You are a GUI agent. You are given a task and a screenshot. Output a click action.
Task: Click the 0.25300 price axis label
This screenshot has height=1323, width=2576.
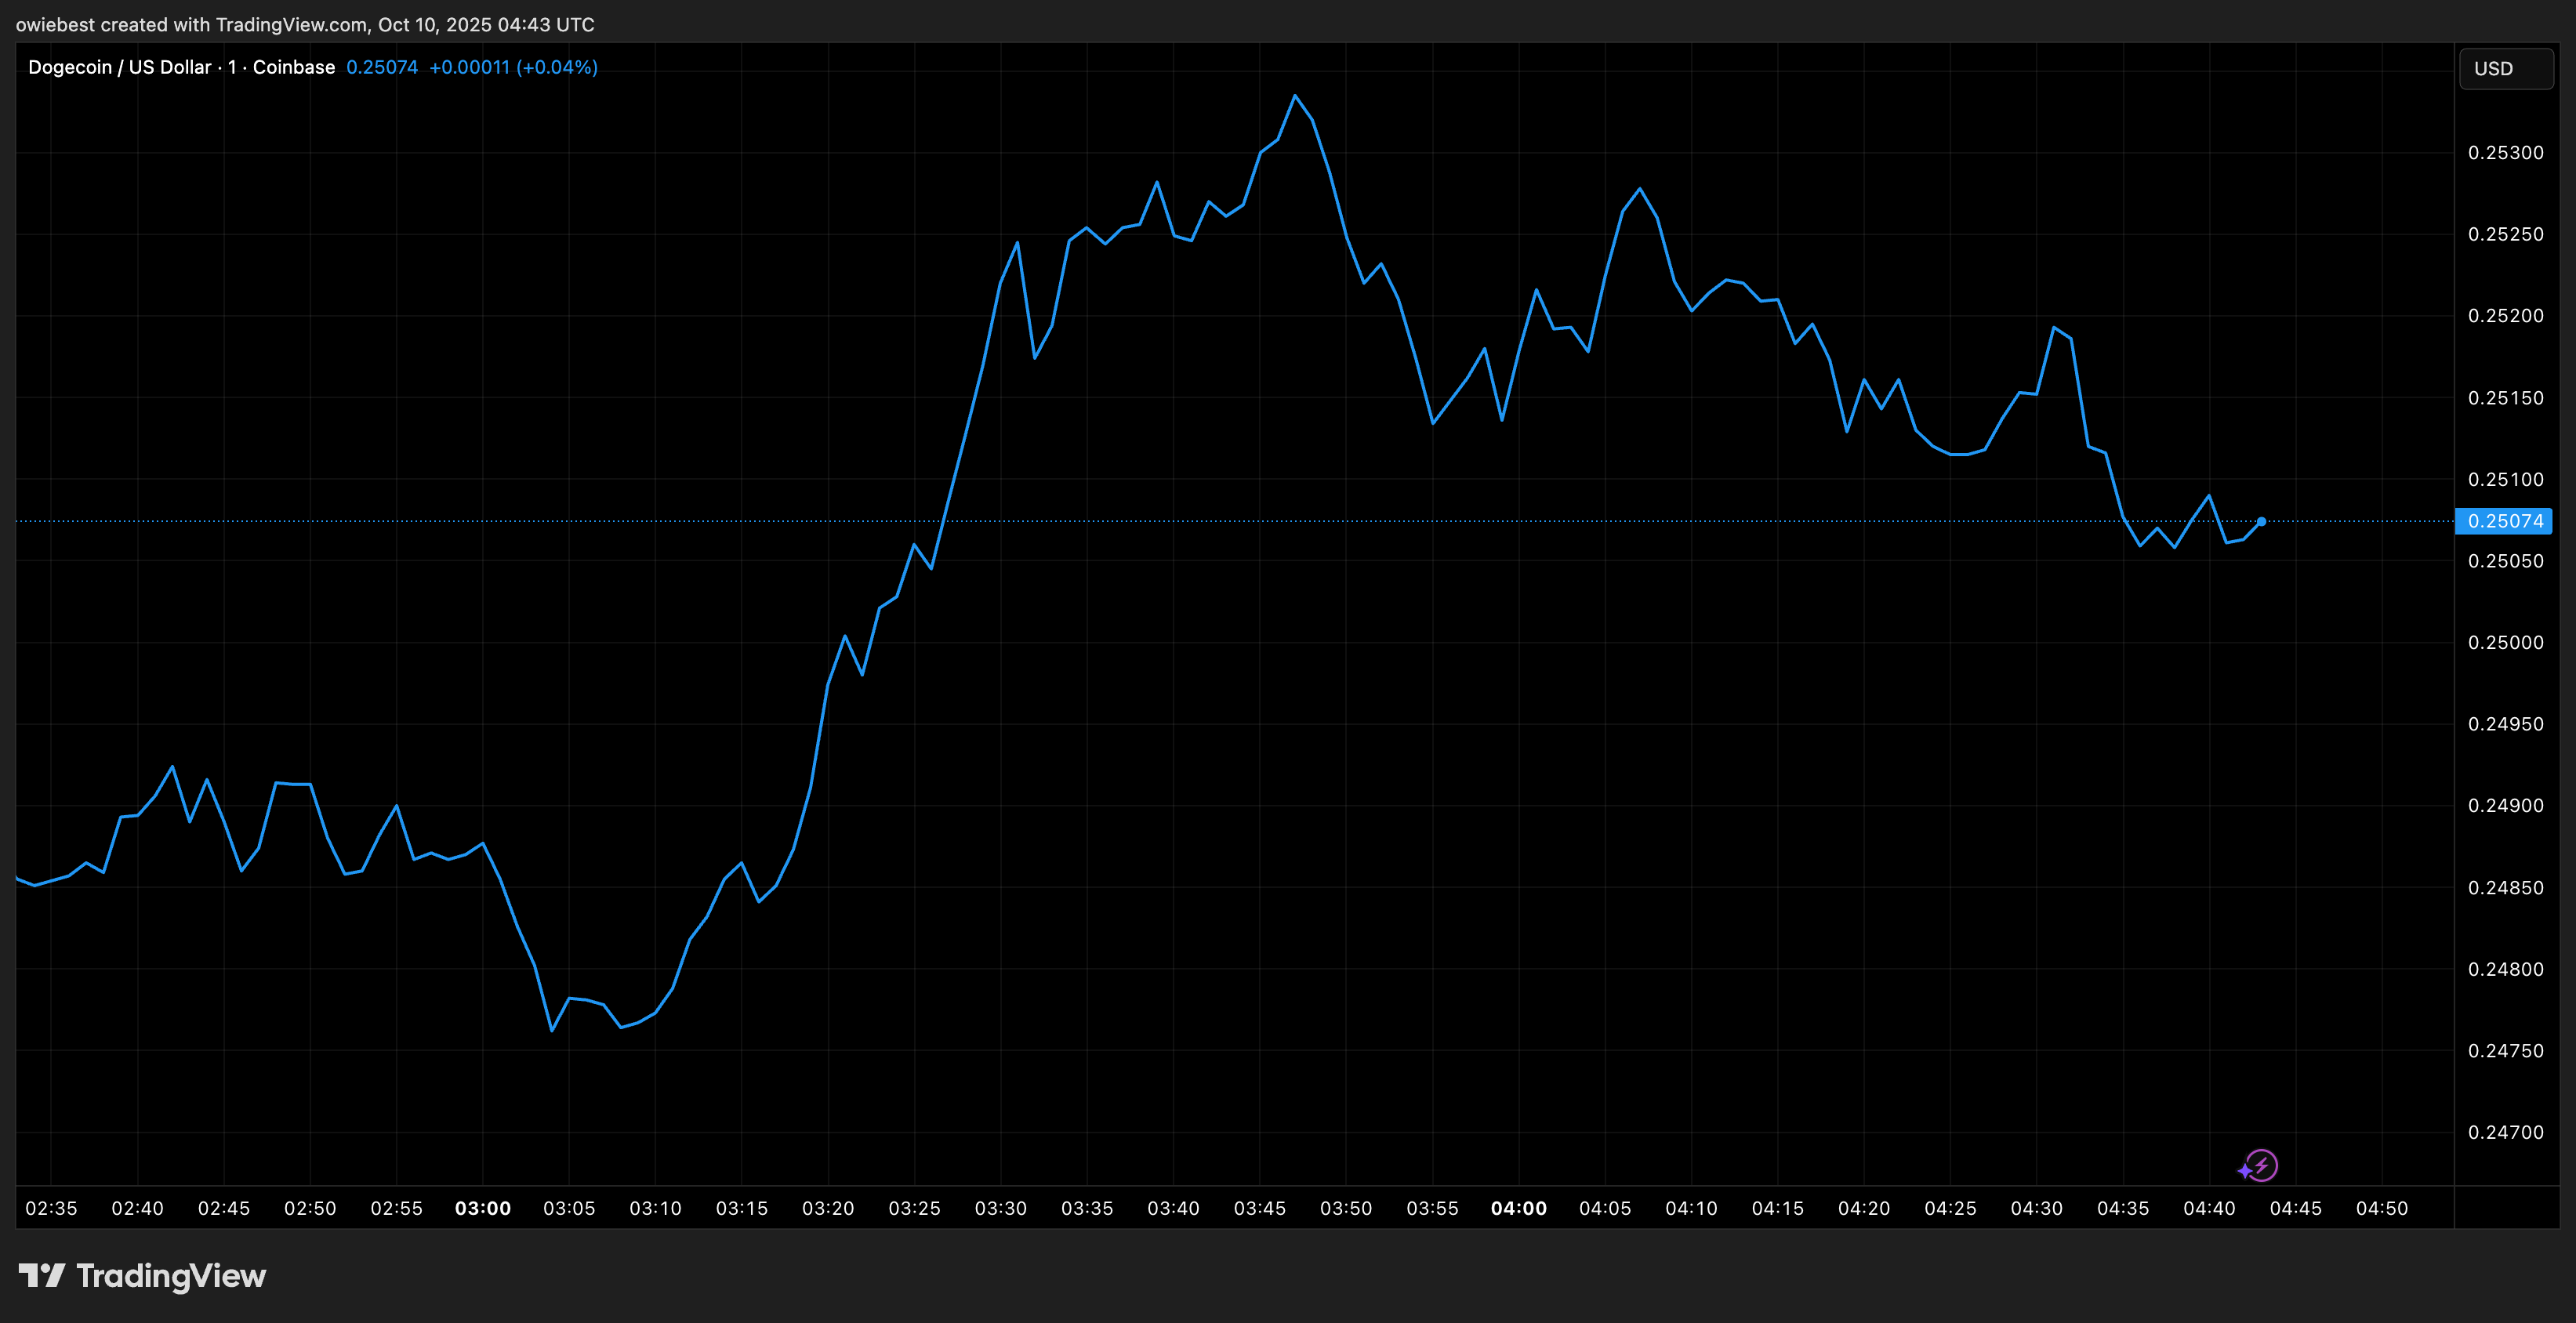2505,153
